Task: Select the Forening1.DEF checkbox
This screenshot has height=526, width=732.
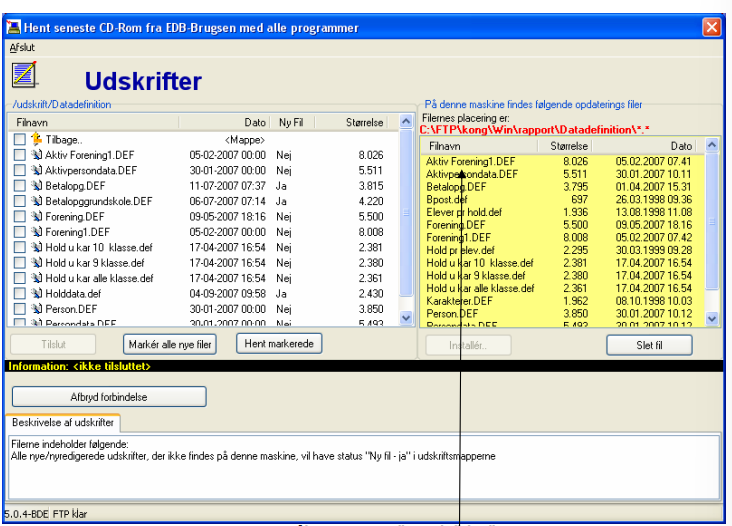Action: 20,231
